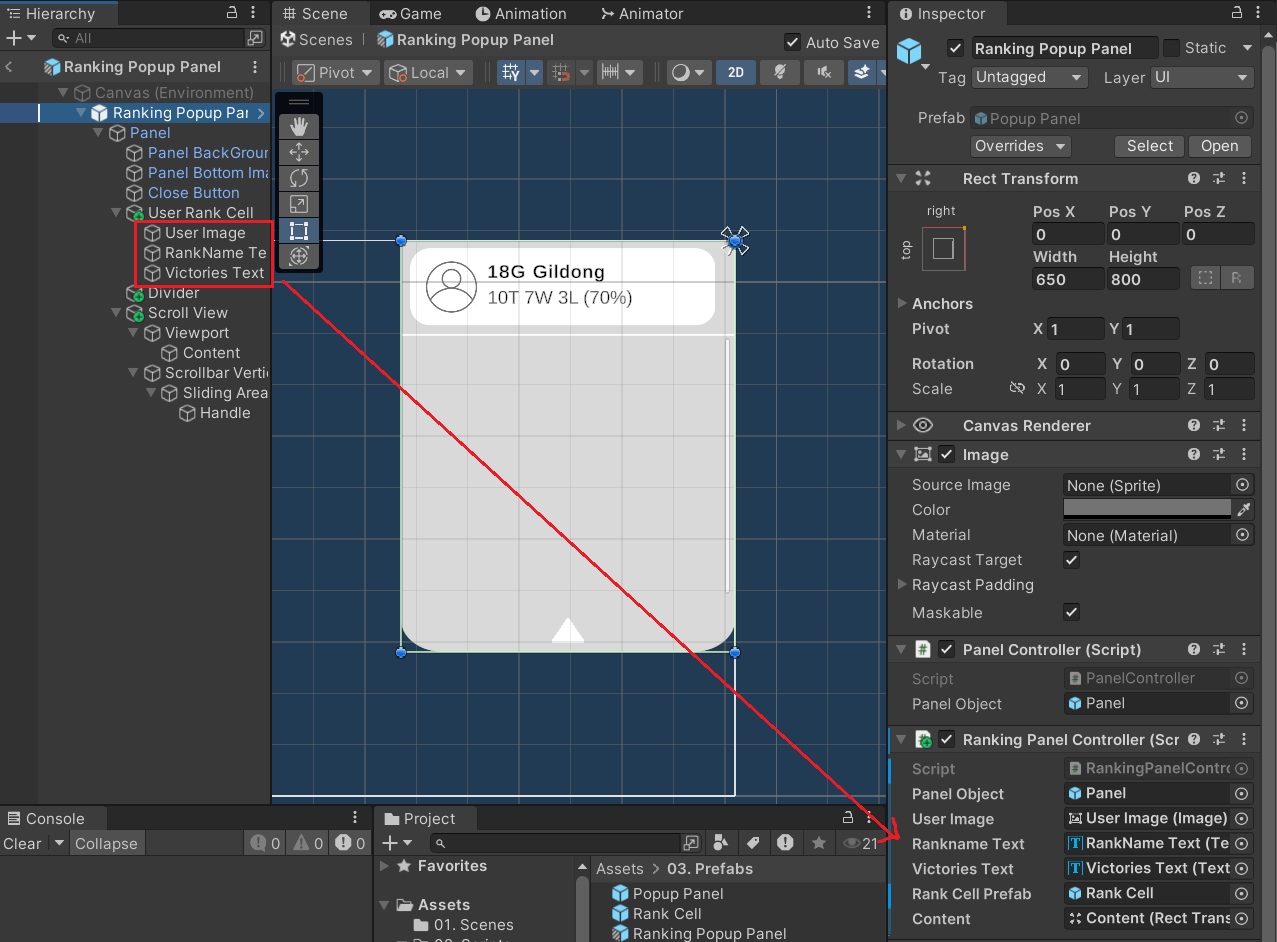Open the Layer UI dropdown

[1202, 77]
